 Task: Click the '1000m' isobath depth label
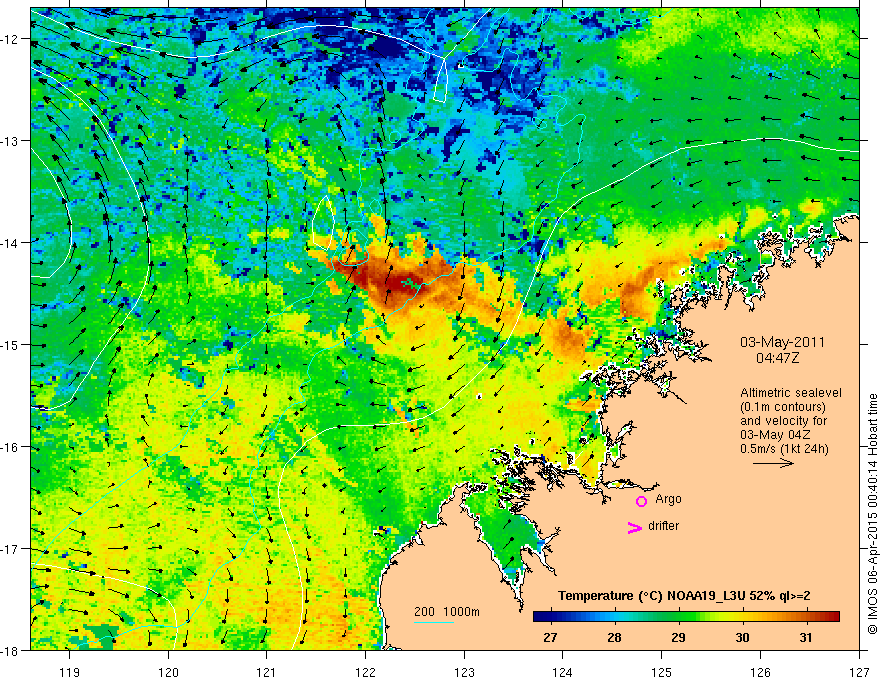tap(462, 612)
